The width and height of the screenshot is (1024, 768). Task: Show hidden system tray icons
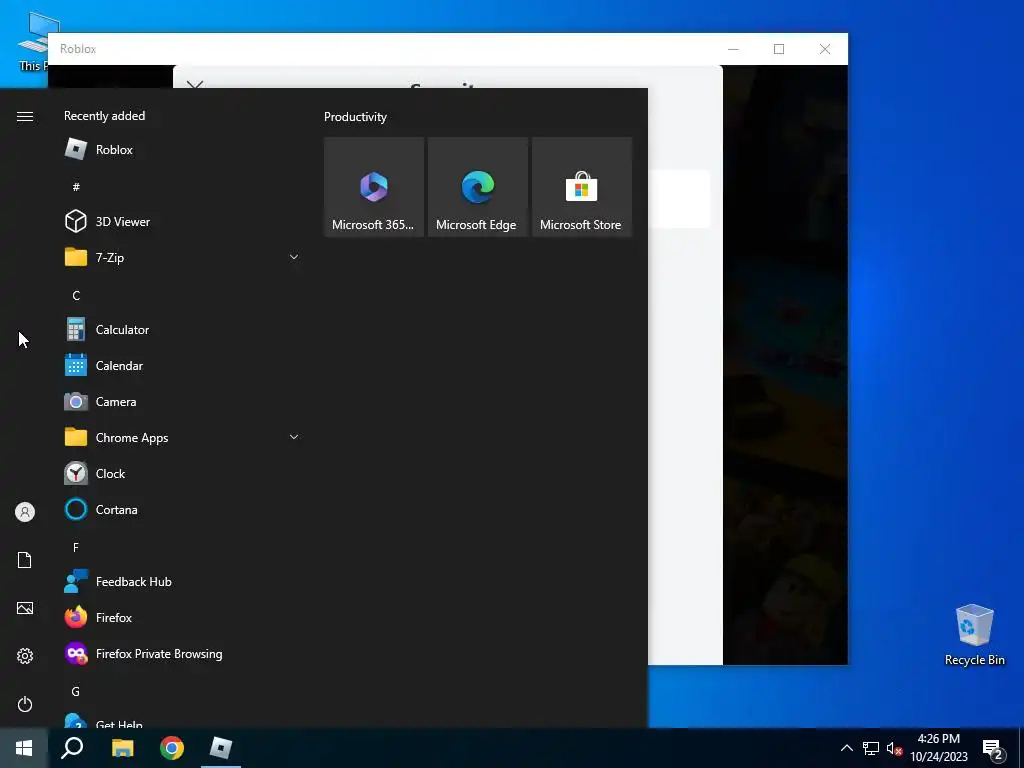coord(846,748)
